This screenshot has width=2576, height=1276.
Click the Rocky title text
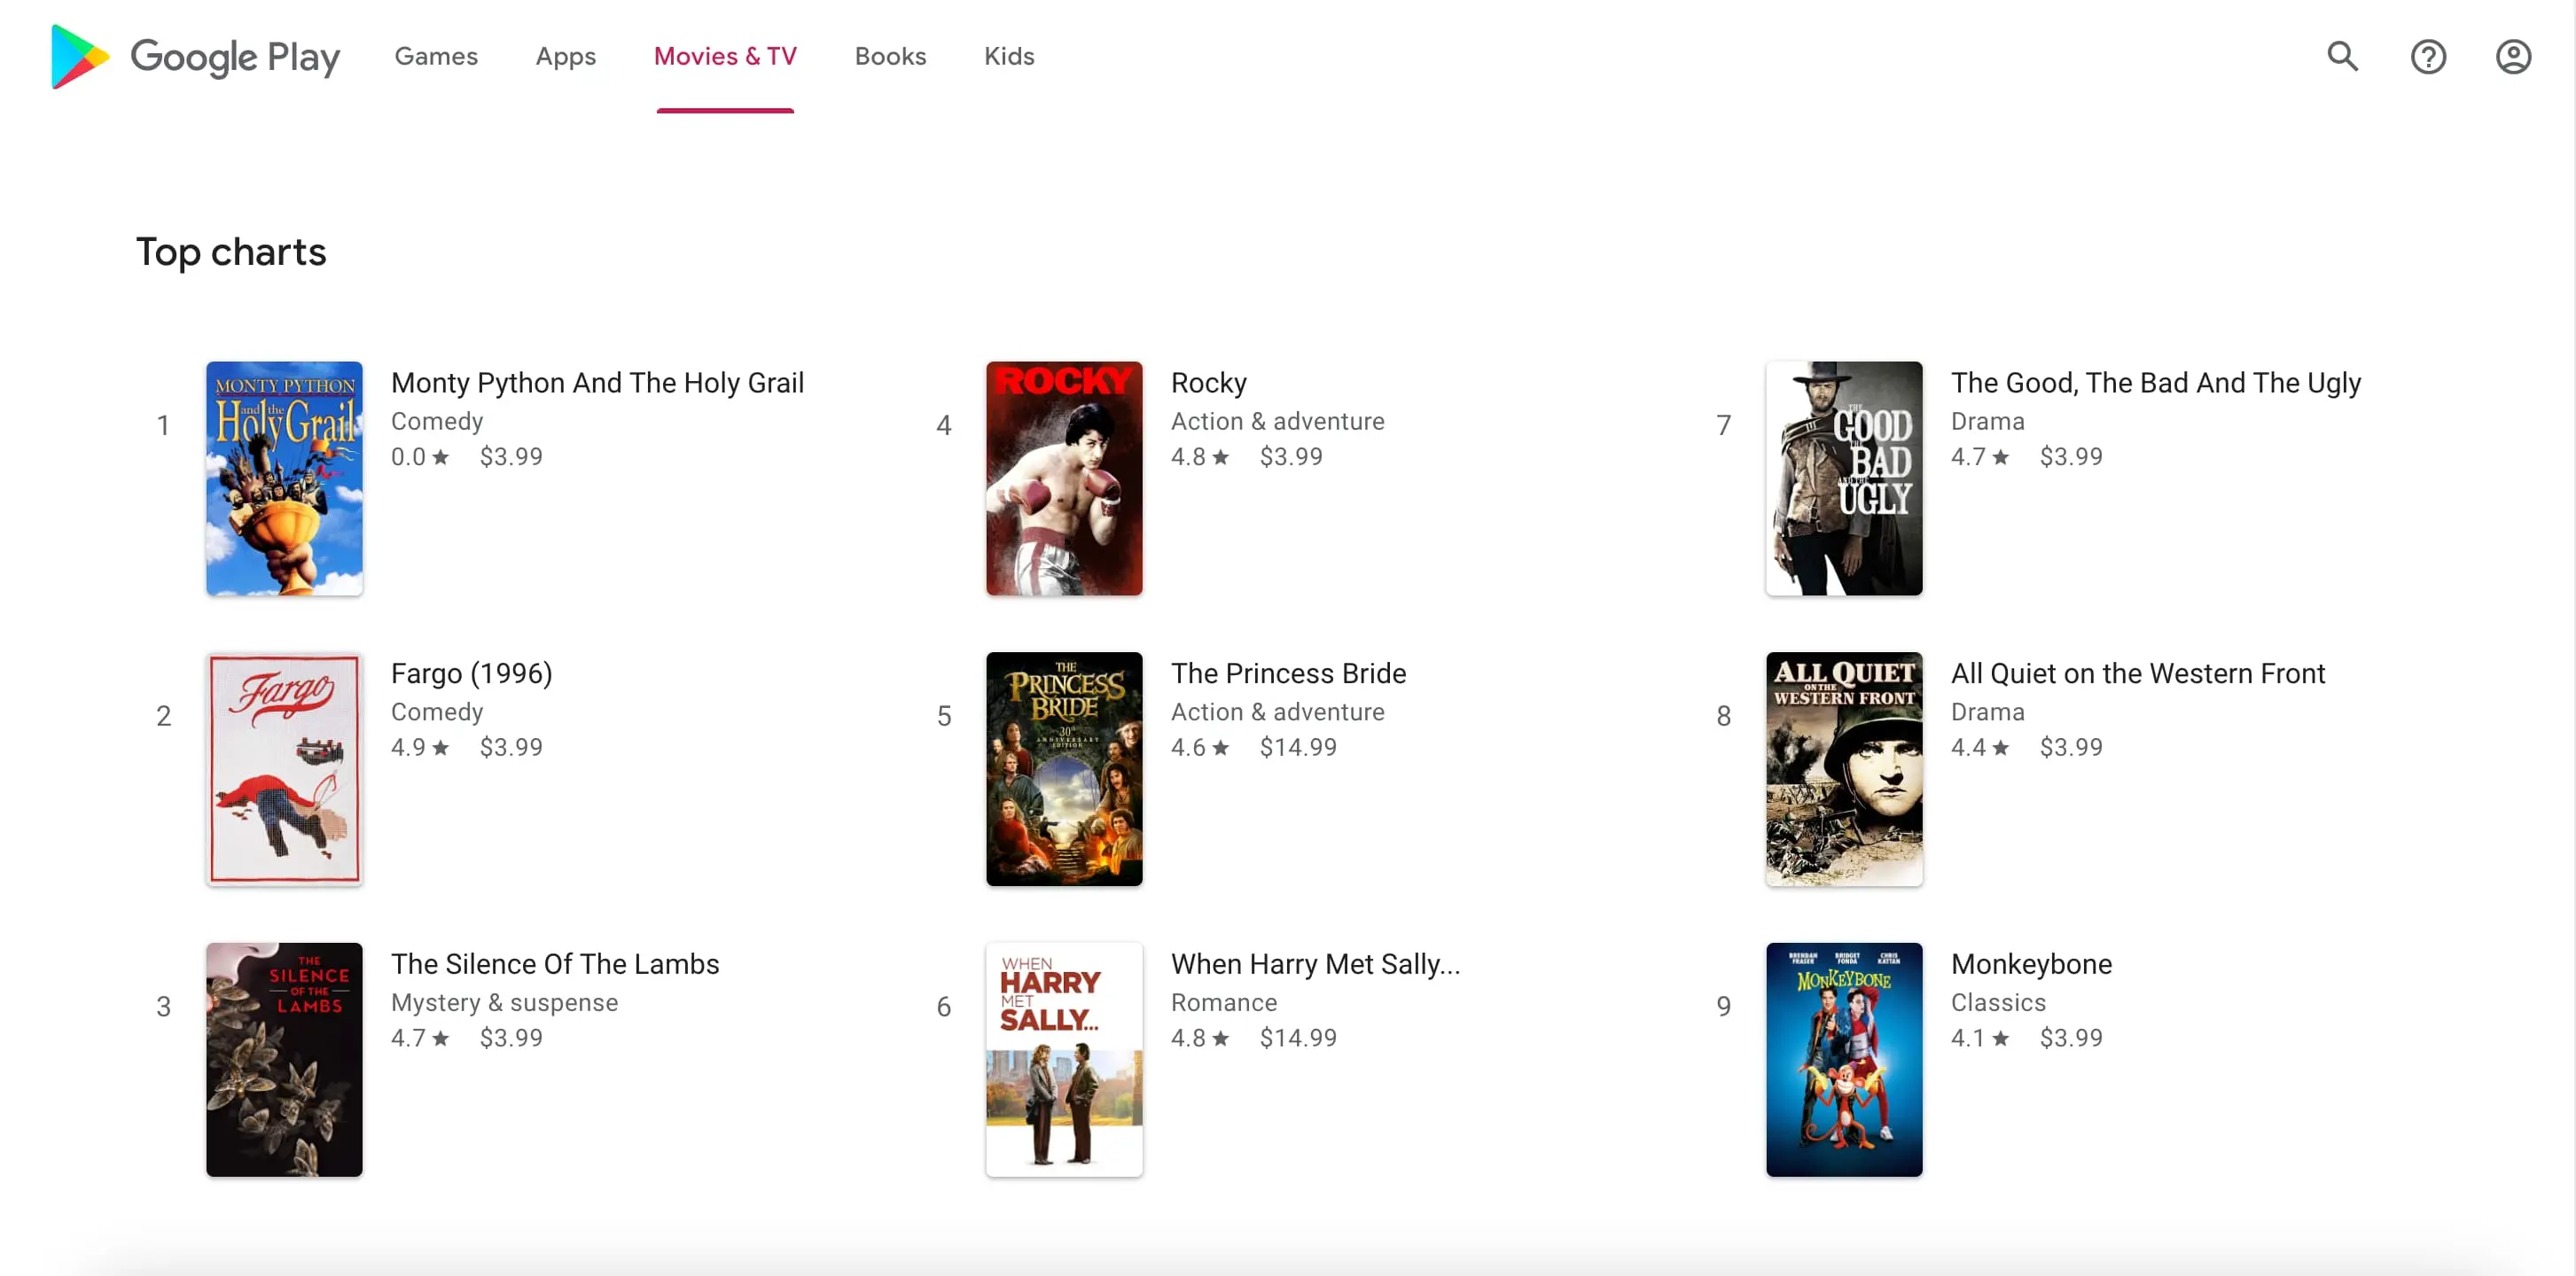click(1209, 383)
